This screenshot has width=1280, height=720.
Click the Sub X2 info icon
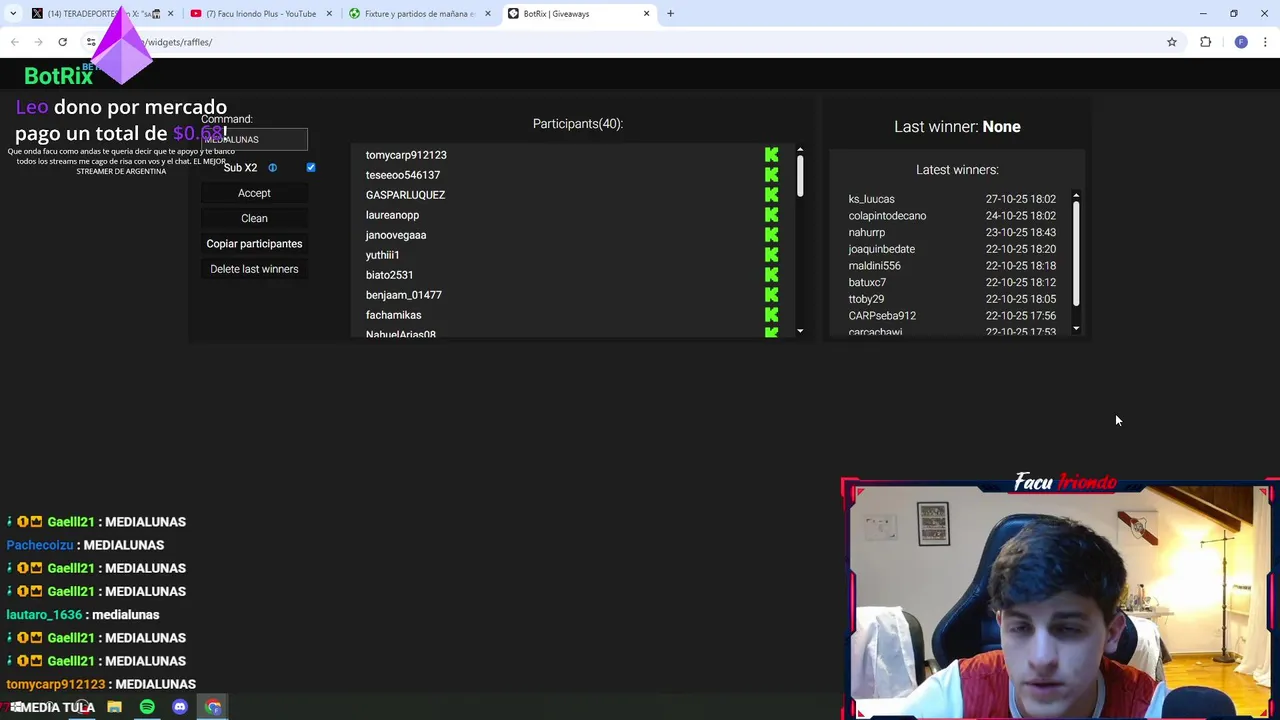272,168
